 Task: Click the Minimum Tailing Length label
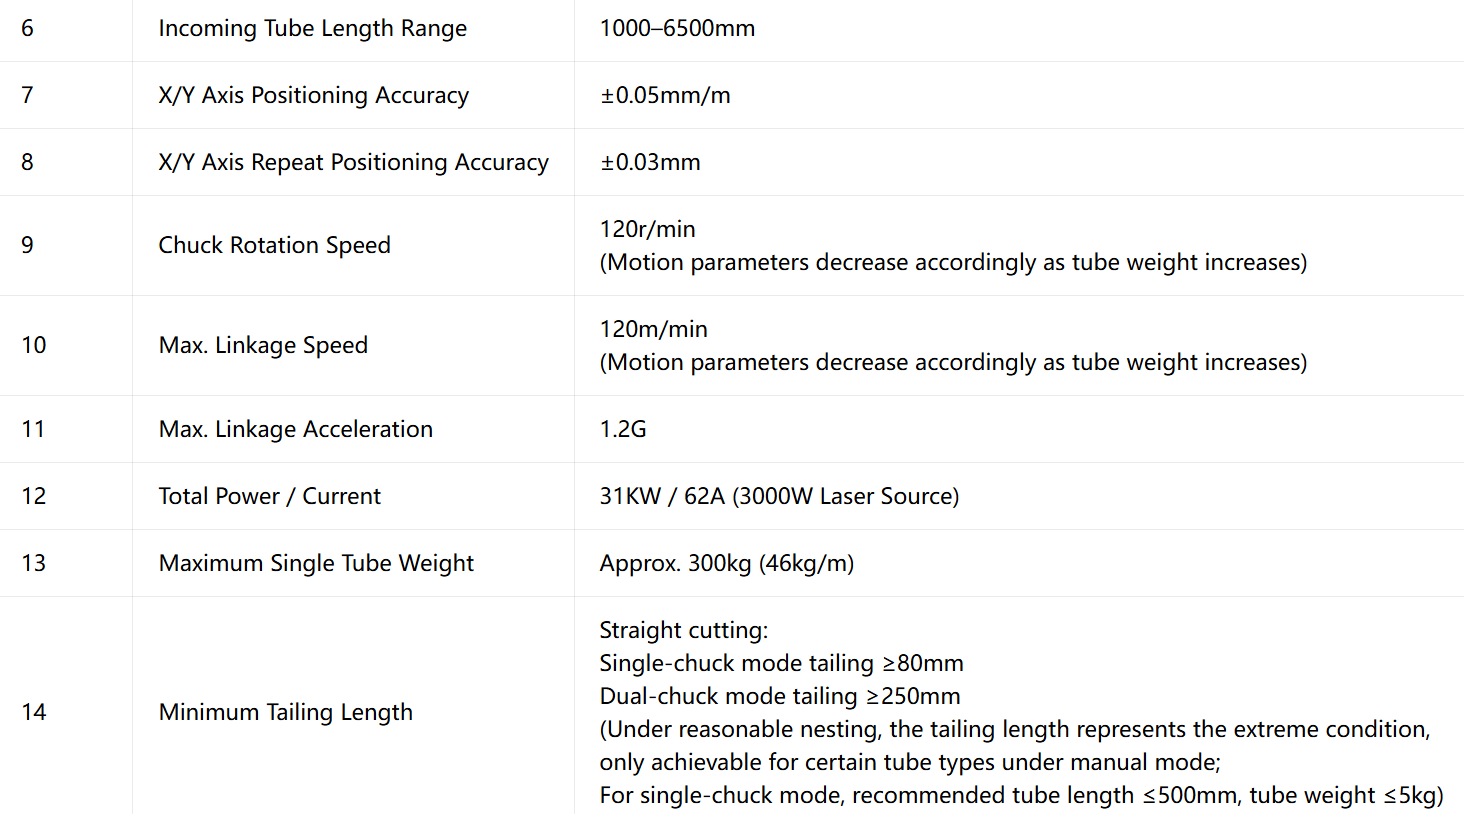pos(285,713)
